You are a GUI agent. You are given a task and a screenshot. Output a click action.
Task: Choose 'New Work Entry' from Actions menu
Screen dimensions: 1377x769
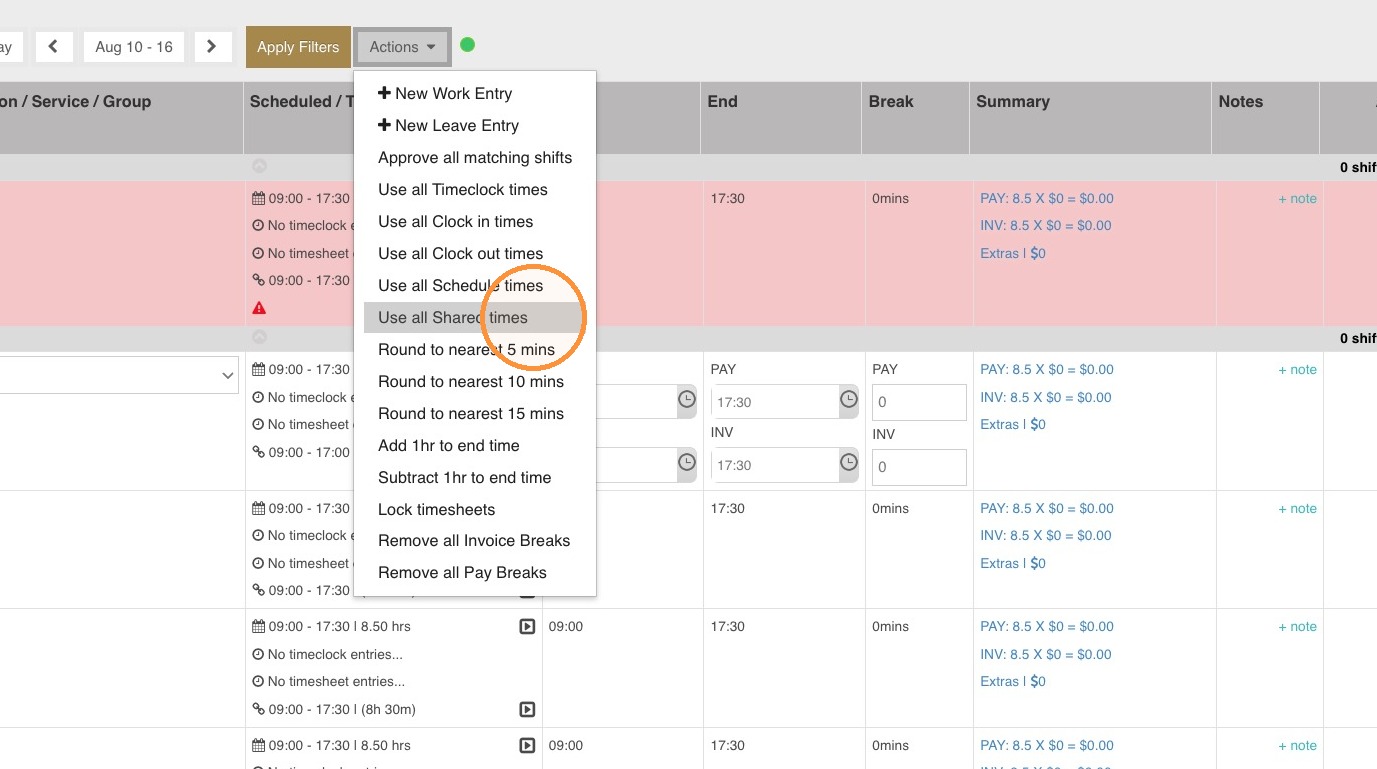point(475,94)
